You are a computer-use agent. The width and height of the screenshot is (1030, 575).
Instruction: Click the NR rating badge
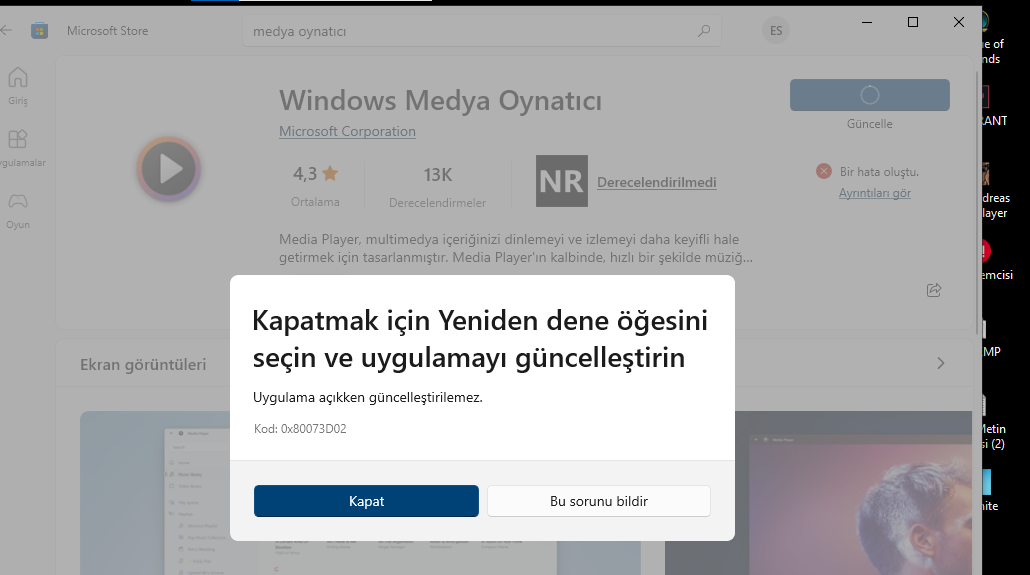[562, 181]
